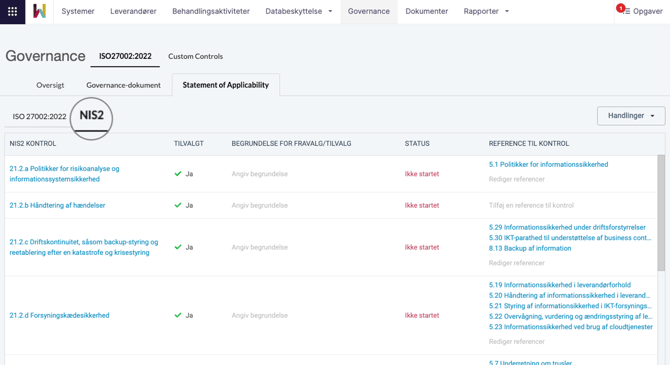
Task: Click Rediger referencer for 21.2.d row
Action: pyautogui.click(x=517, y=341)
